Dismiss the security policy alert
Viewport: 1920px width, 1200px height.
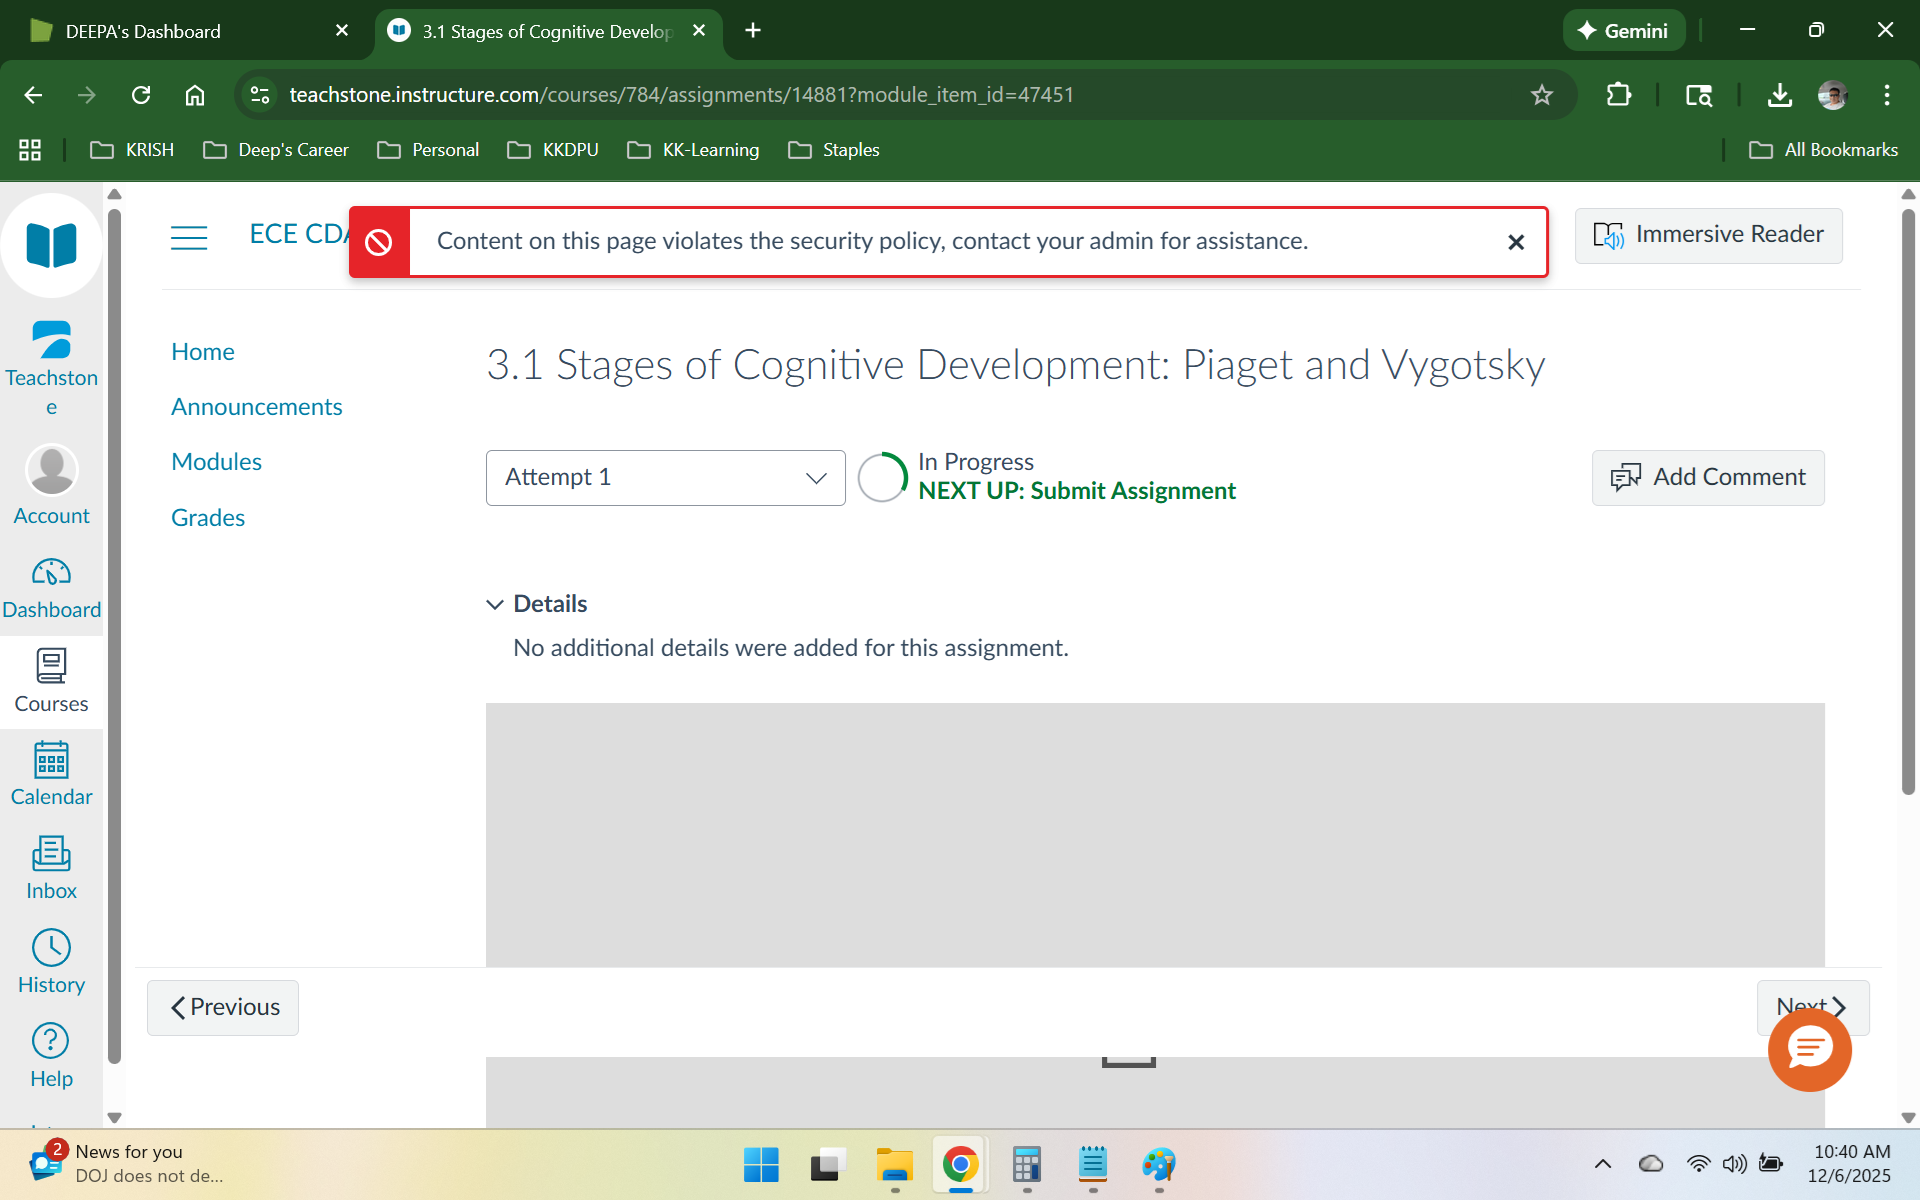(x=1515, y=242)
